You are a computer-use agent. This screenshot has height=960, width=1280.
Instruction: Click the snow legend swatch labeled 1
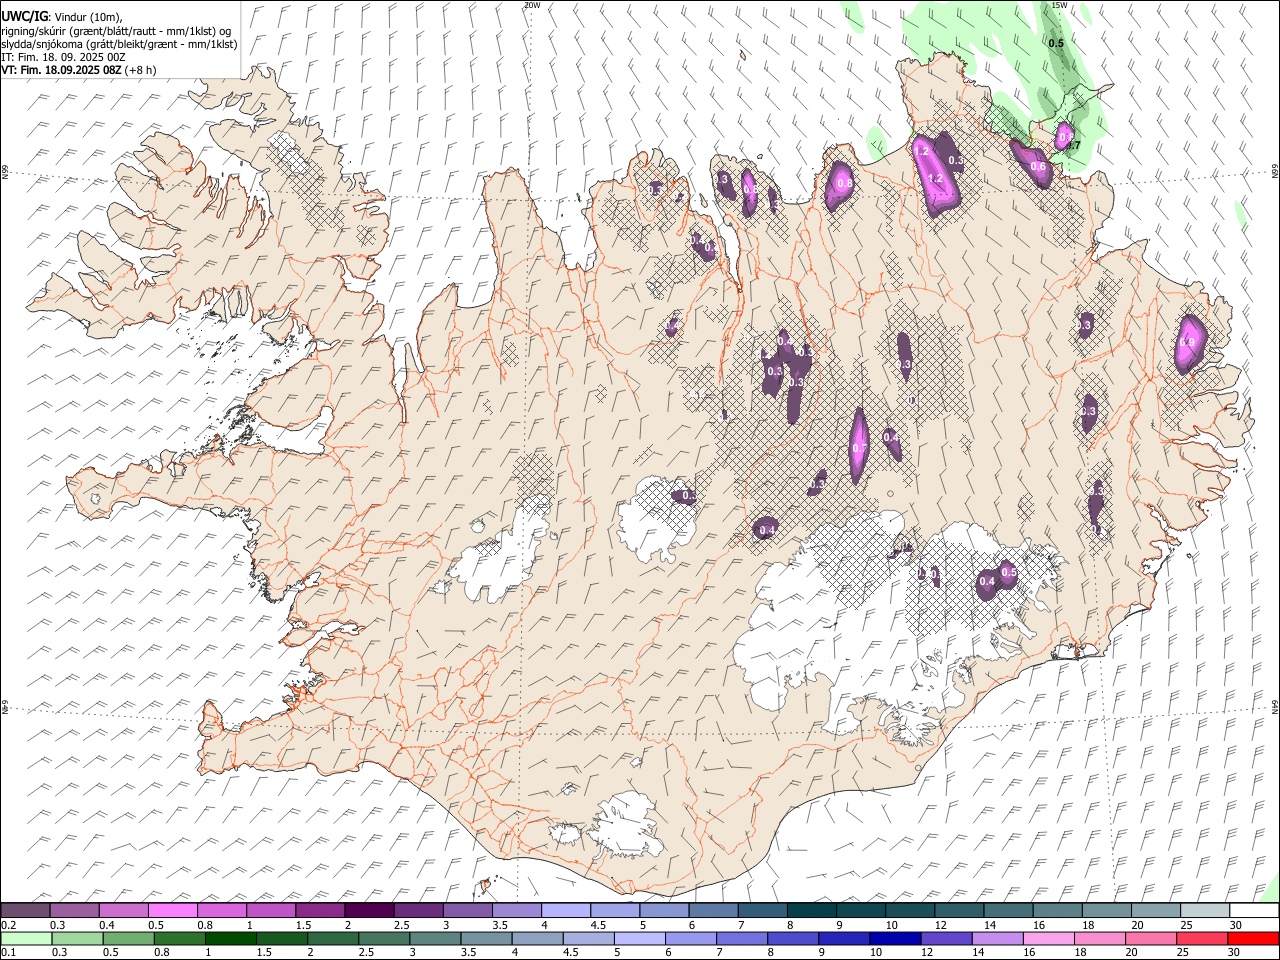pyautogui.click(x=271, y=910)
